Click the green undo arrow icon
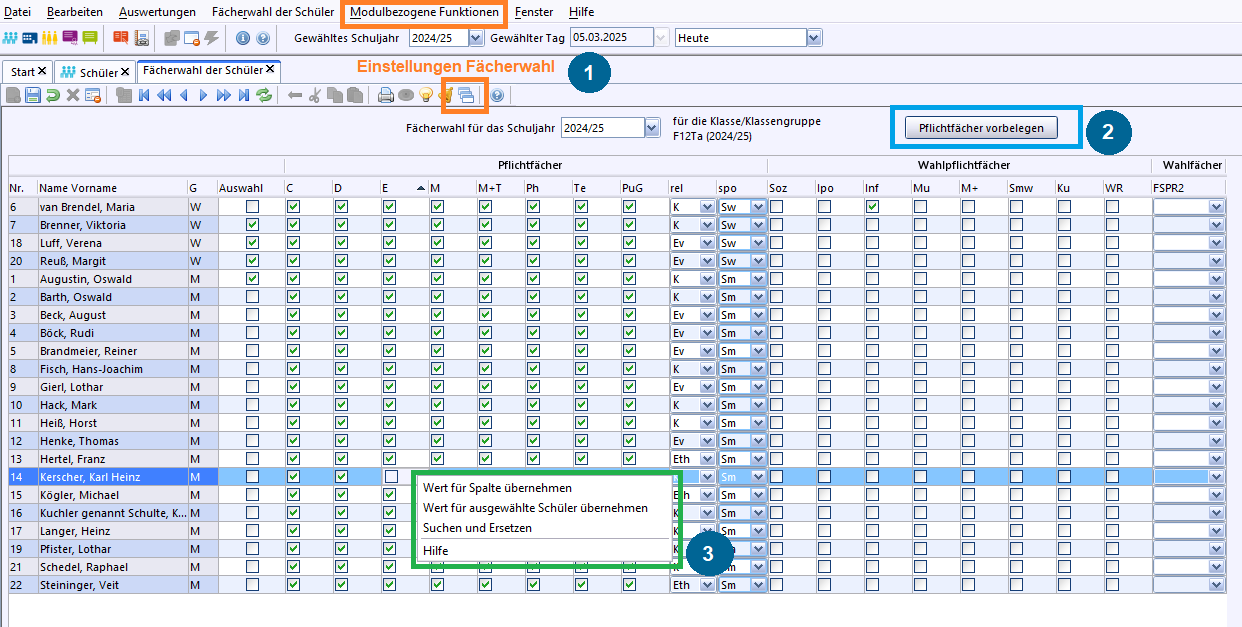Screen dimensions: 1242x627 [x=53, y=95]
